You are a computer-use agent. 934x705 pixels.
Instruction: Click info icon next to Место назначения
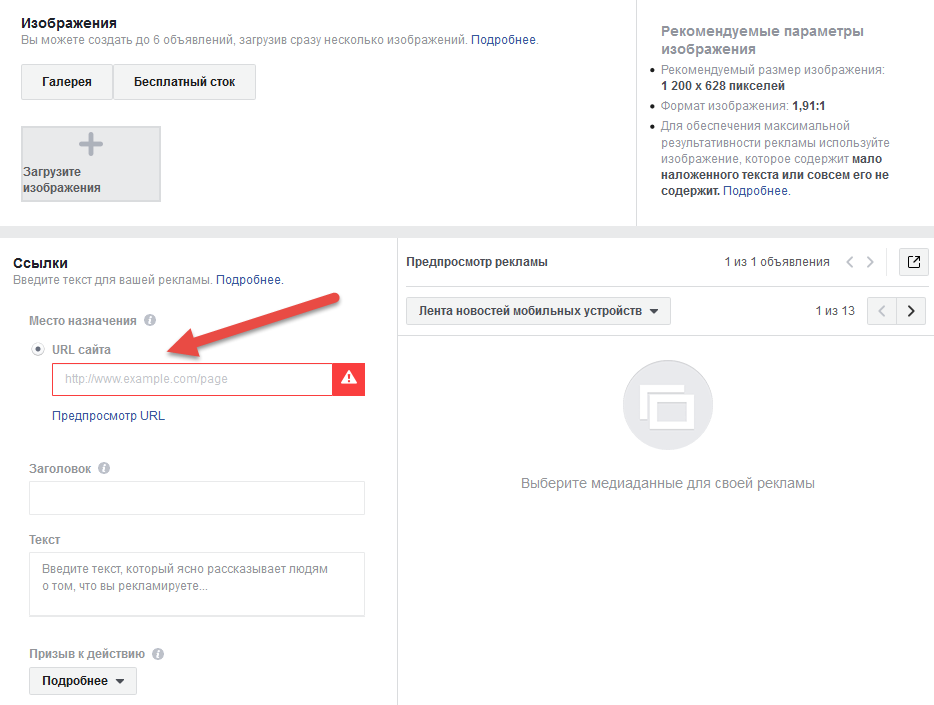point(150,320)
